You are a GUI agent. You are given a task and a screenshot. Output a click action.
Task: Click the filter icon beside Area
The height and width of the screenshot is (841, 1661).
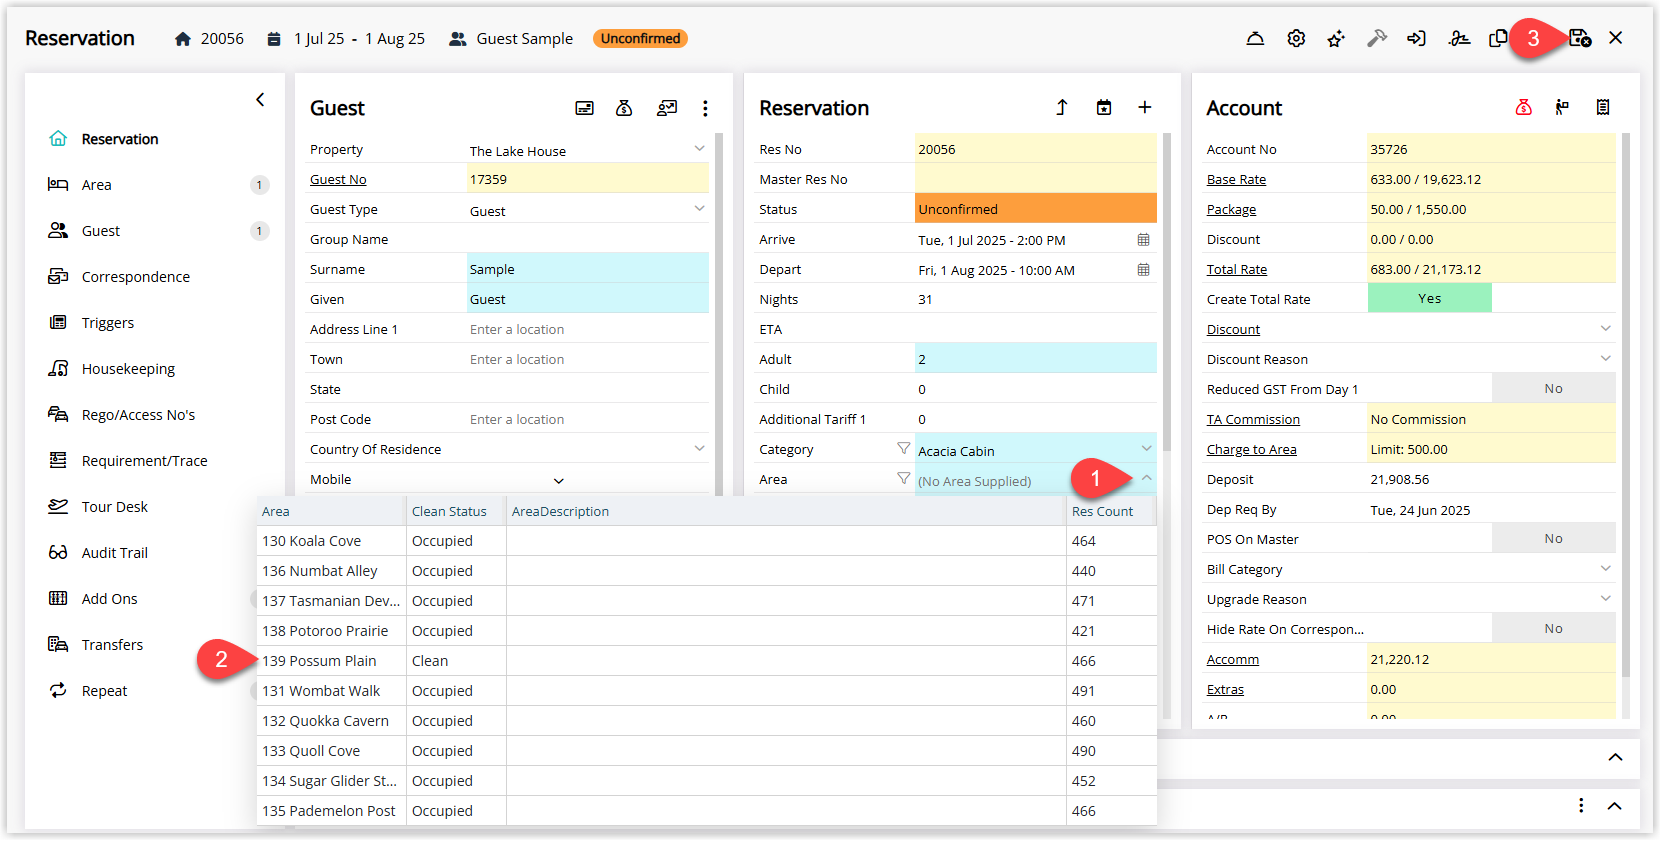point(903,478)
